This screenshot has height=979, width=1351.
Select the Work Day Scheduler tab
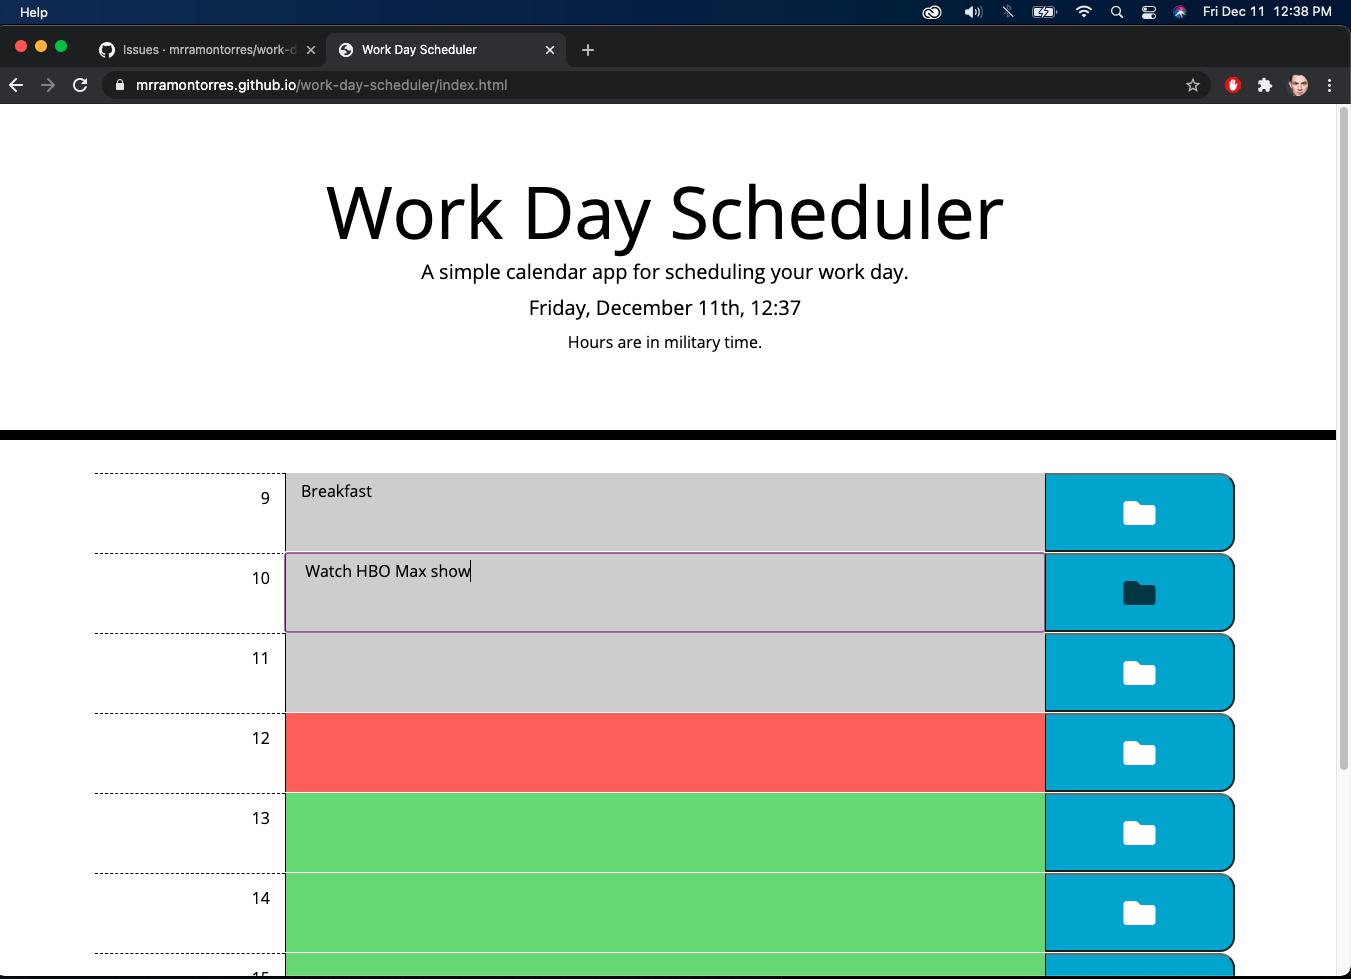(445, 50)
